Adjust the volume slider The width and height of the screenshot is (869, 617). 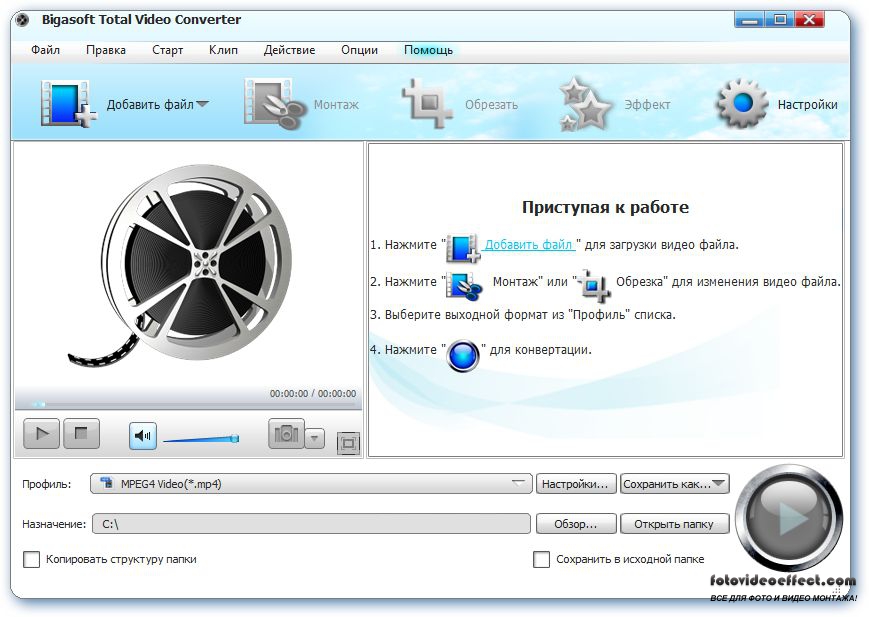[201, 439]
